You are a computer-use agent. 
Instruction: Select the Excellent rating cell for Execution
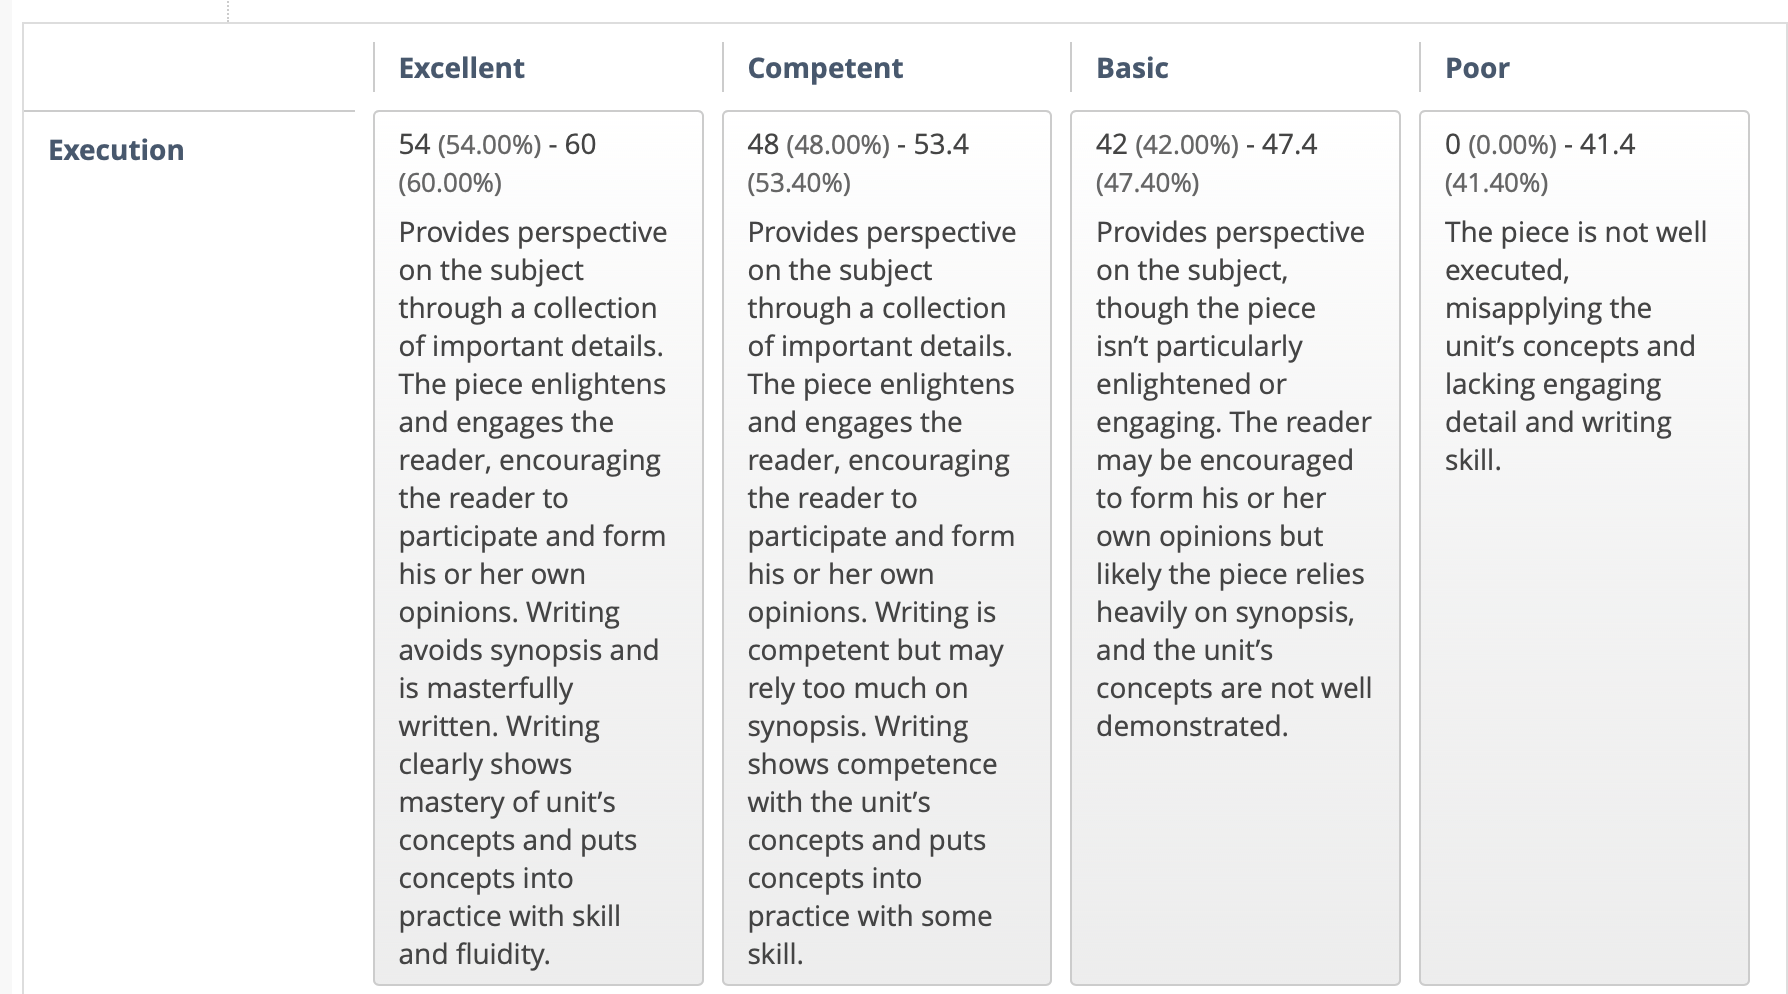coord(538,548)
